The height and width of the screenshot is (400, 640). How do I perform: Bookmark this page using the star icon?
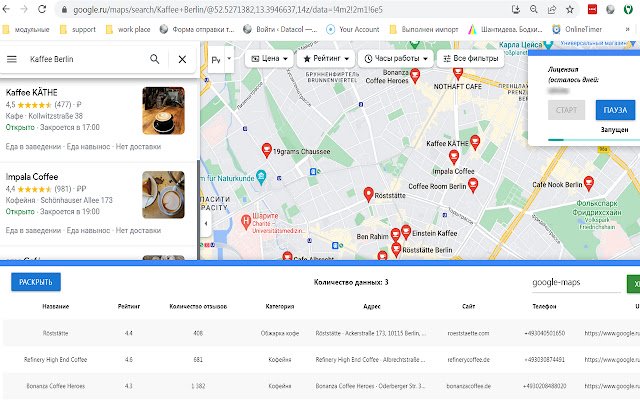click(570, 9)
